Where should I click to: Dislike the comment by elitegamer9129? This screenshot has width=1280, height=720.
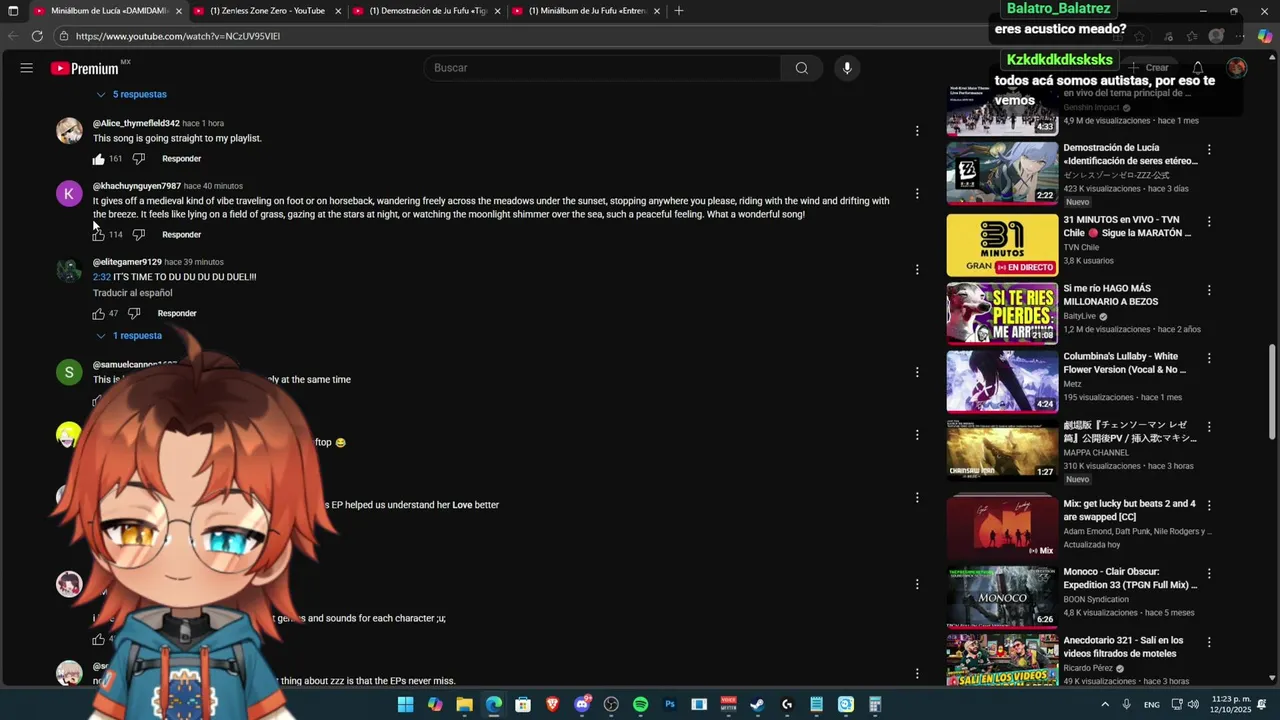pyautogui.click(x=134, y=314)
